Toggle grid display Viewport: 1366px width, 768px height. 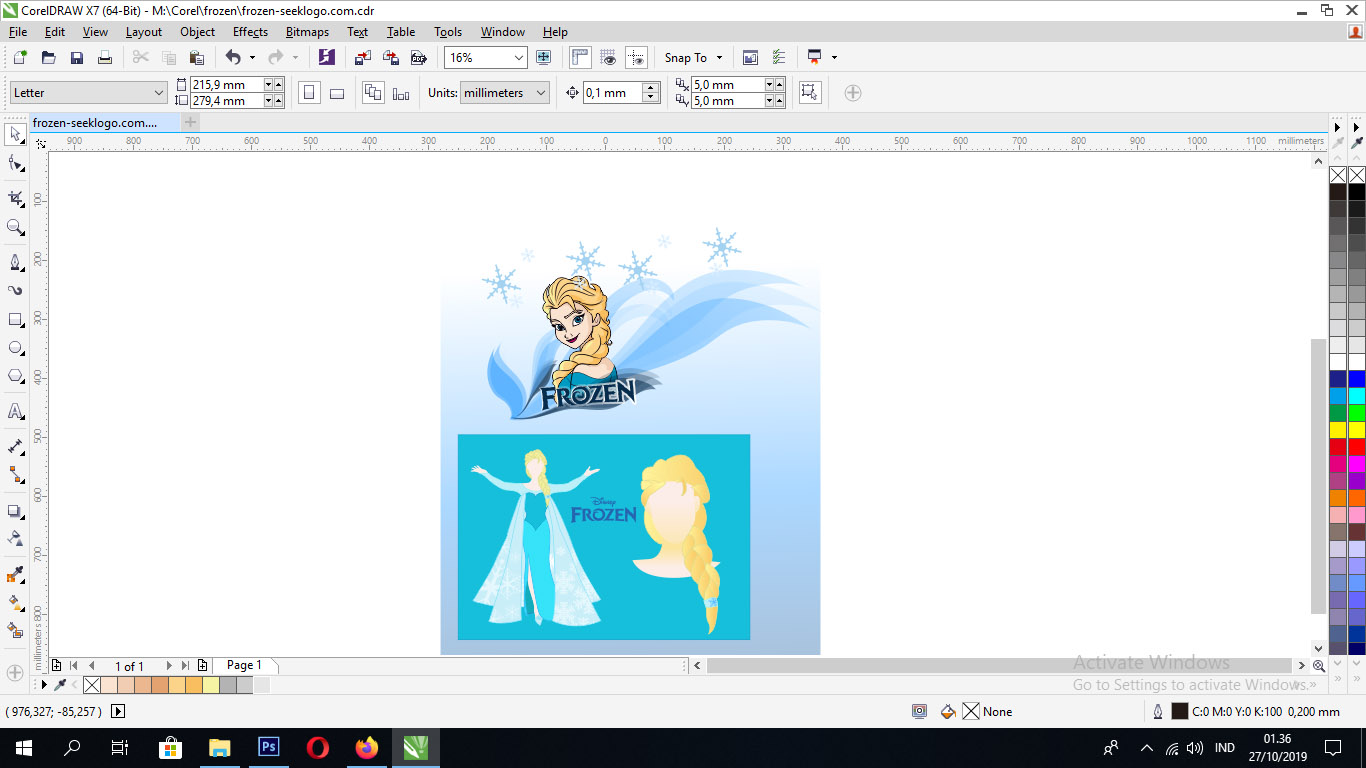coord(608,58)
